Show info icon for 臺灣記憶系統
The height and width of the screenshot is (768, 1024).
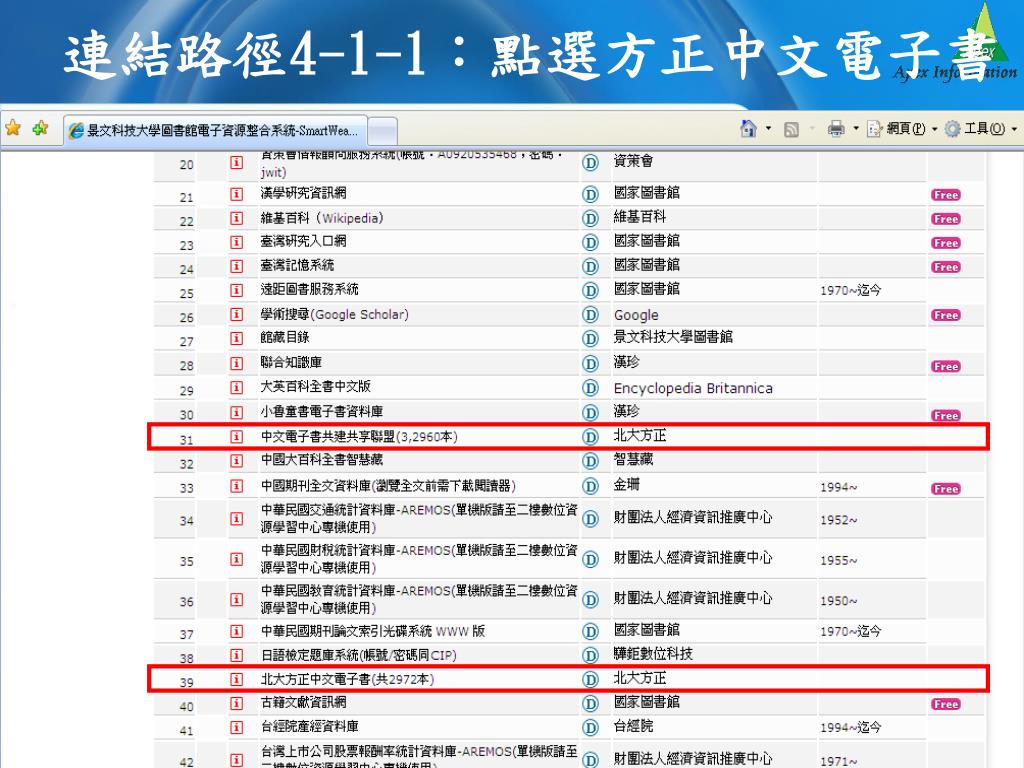(236, 266)
